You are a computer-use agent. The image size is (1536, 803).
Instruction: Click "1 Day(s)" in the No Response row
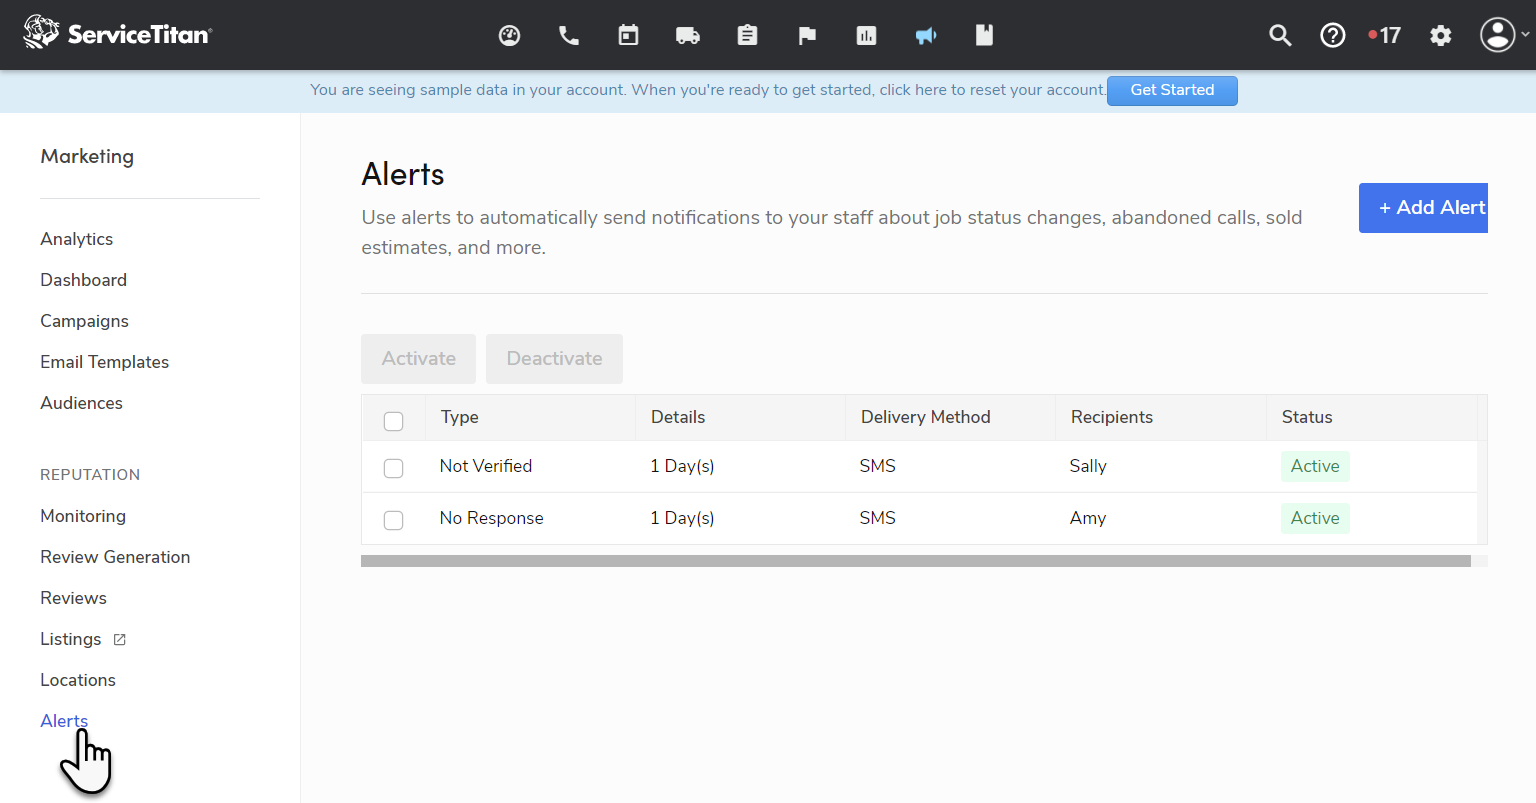(x=682, y=518)
